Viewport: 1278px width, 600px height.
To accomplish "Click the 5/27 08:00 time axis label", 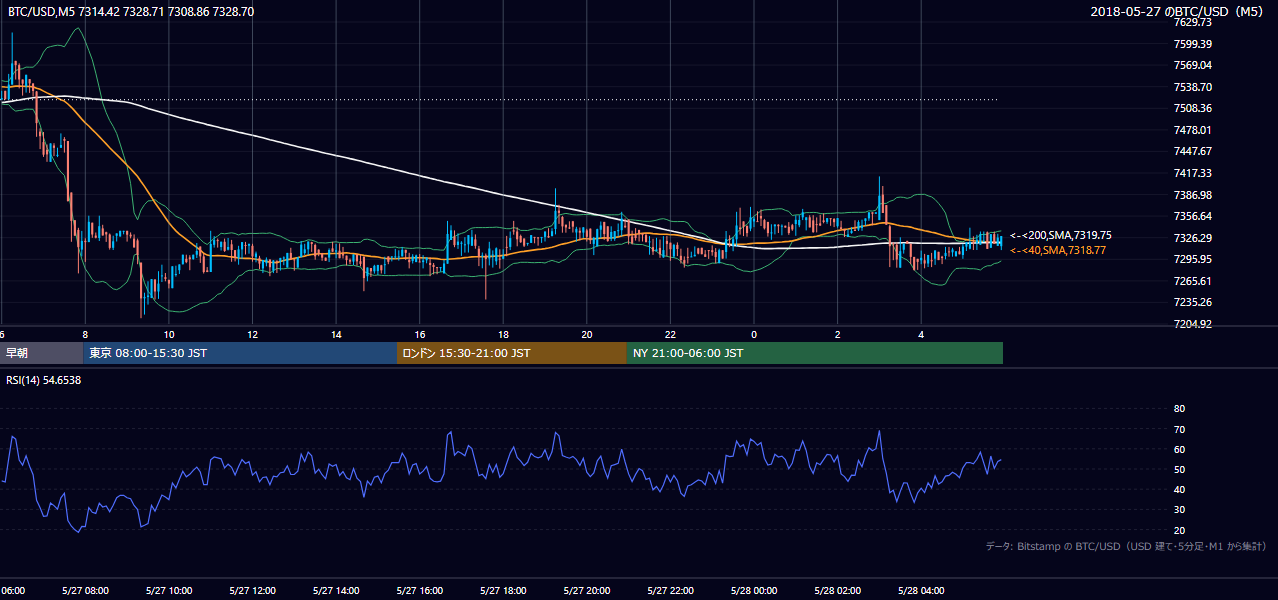I will pos(85,591).
